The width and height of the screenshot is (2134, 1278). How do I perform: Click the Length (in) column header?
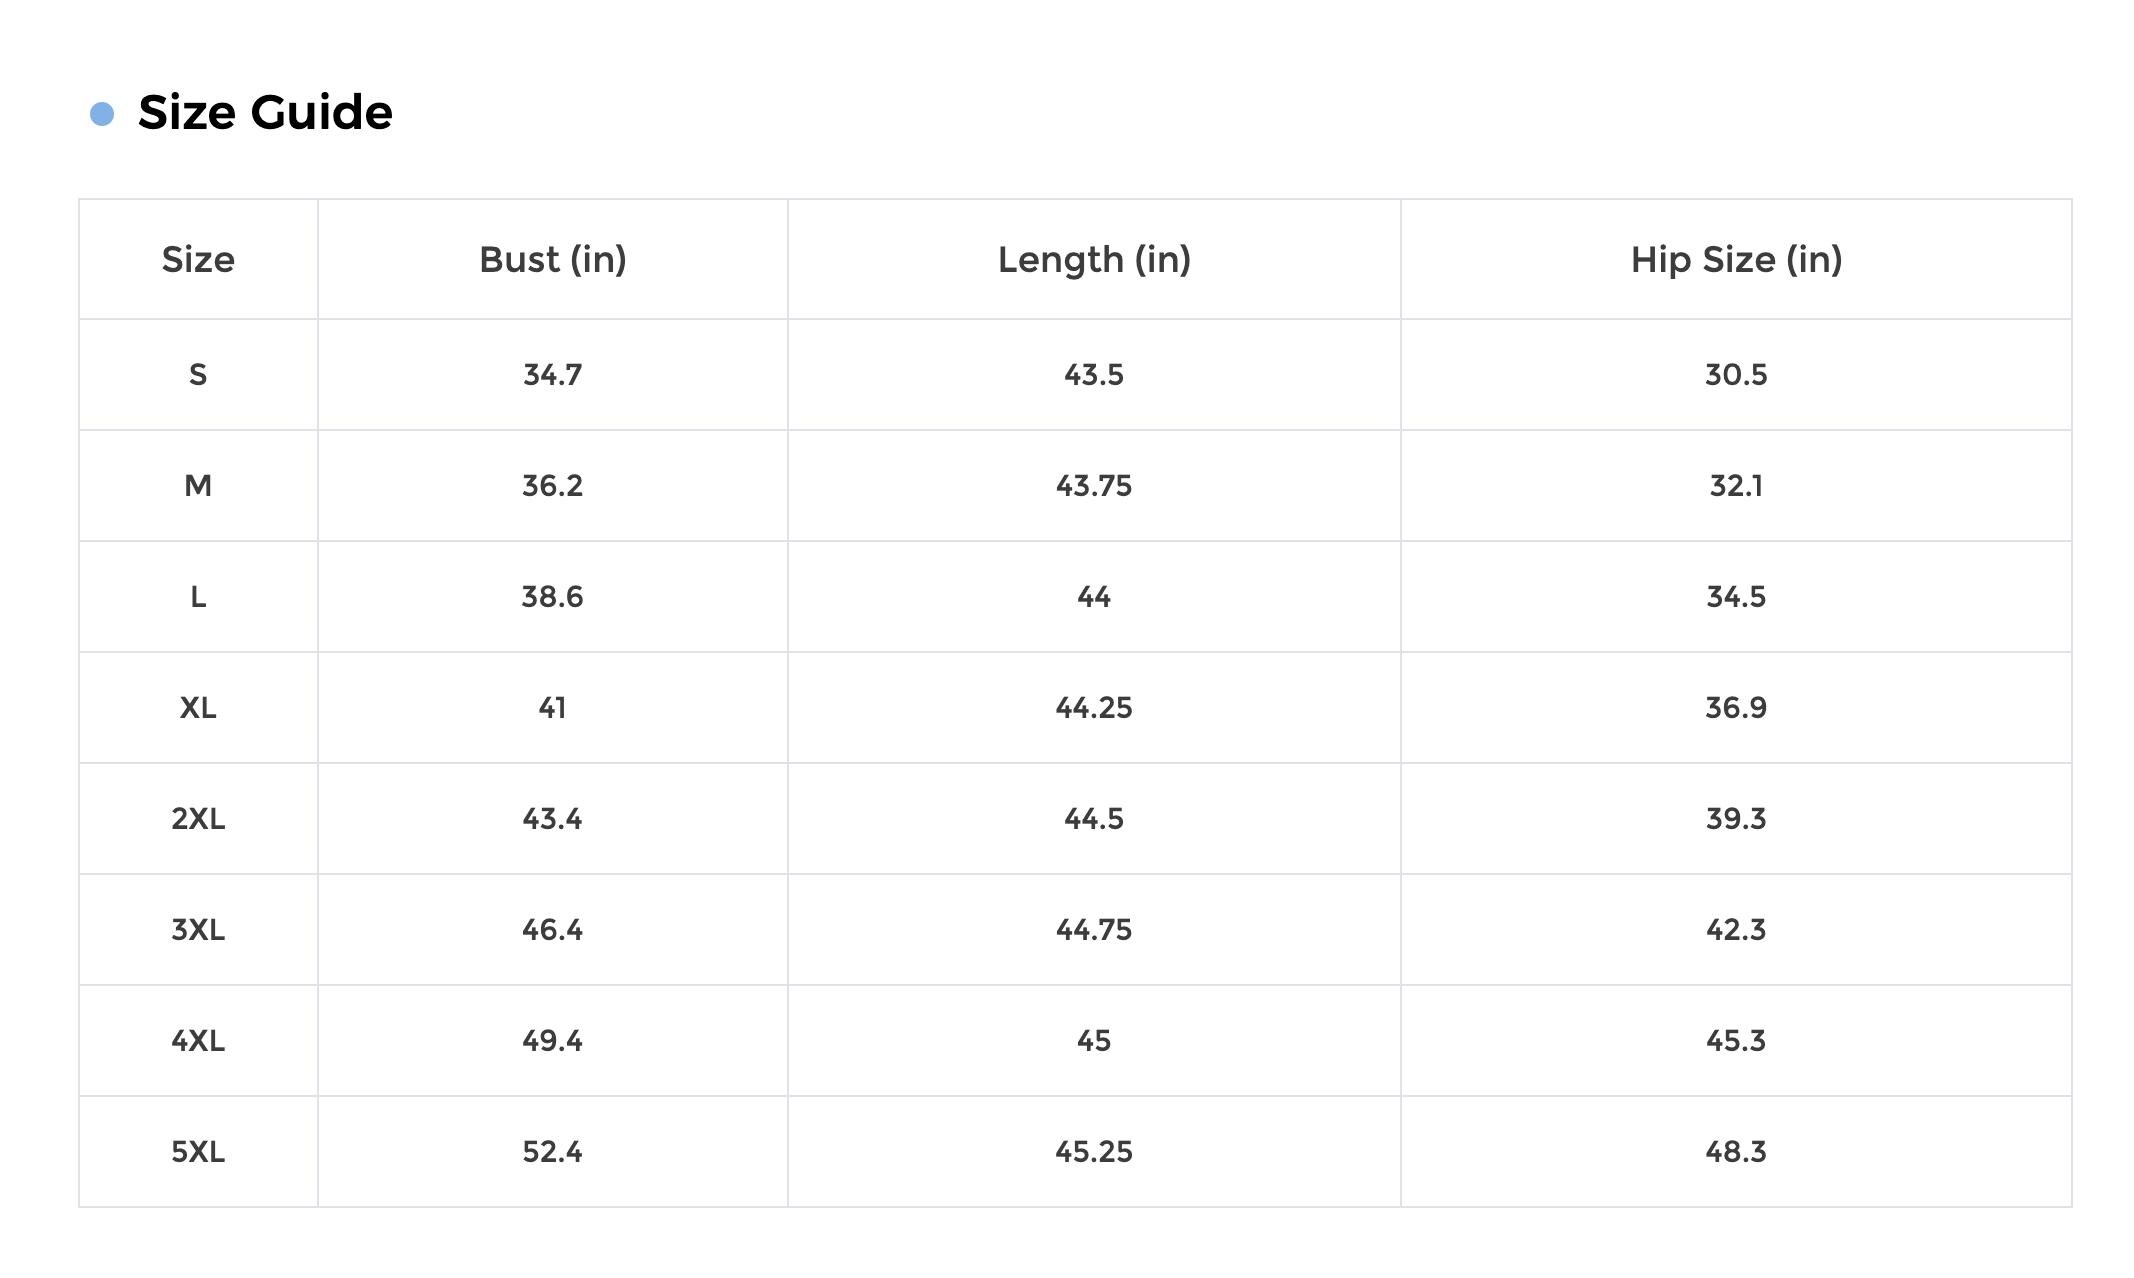(x=1094, y=260)
